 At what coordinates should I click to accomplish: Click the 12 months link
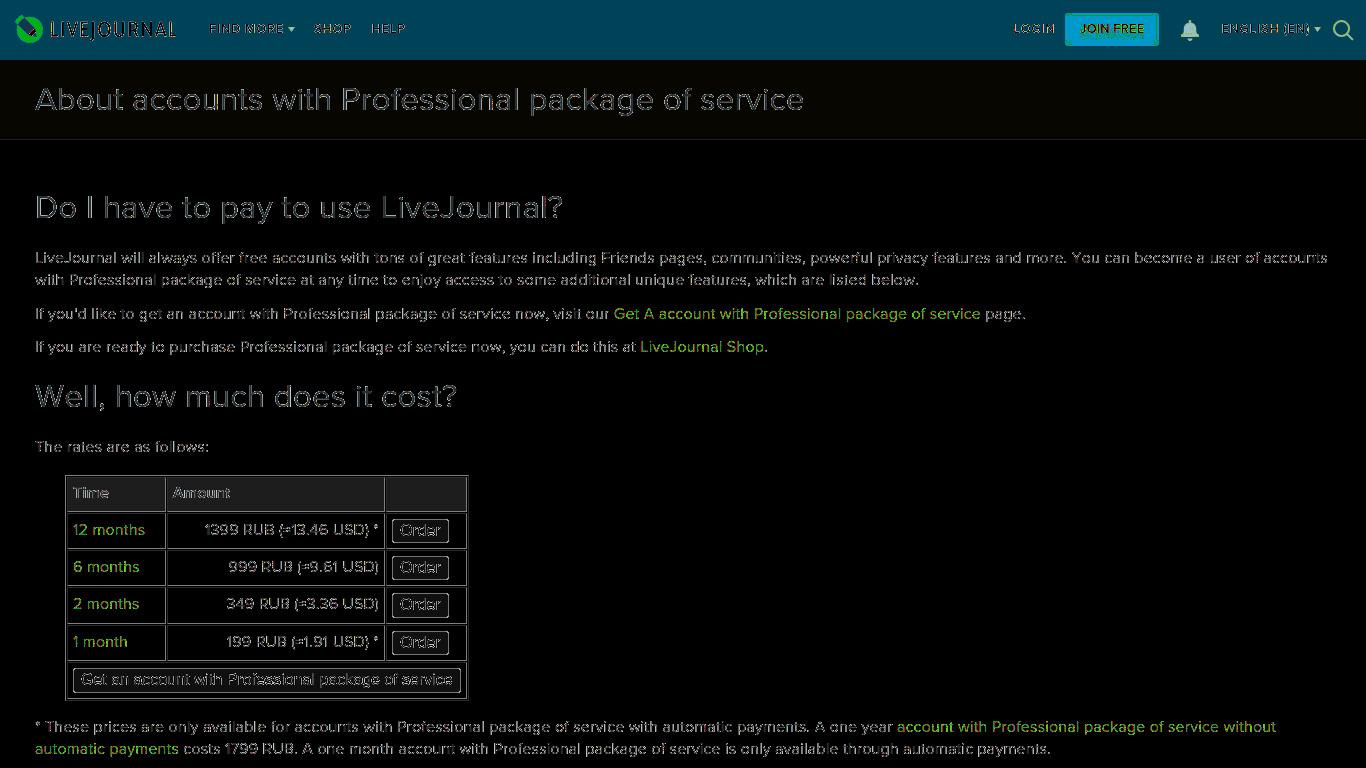click(109, 530)
